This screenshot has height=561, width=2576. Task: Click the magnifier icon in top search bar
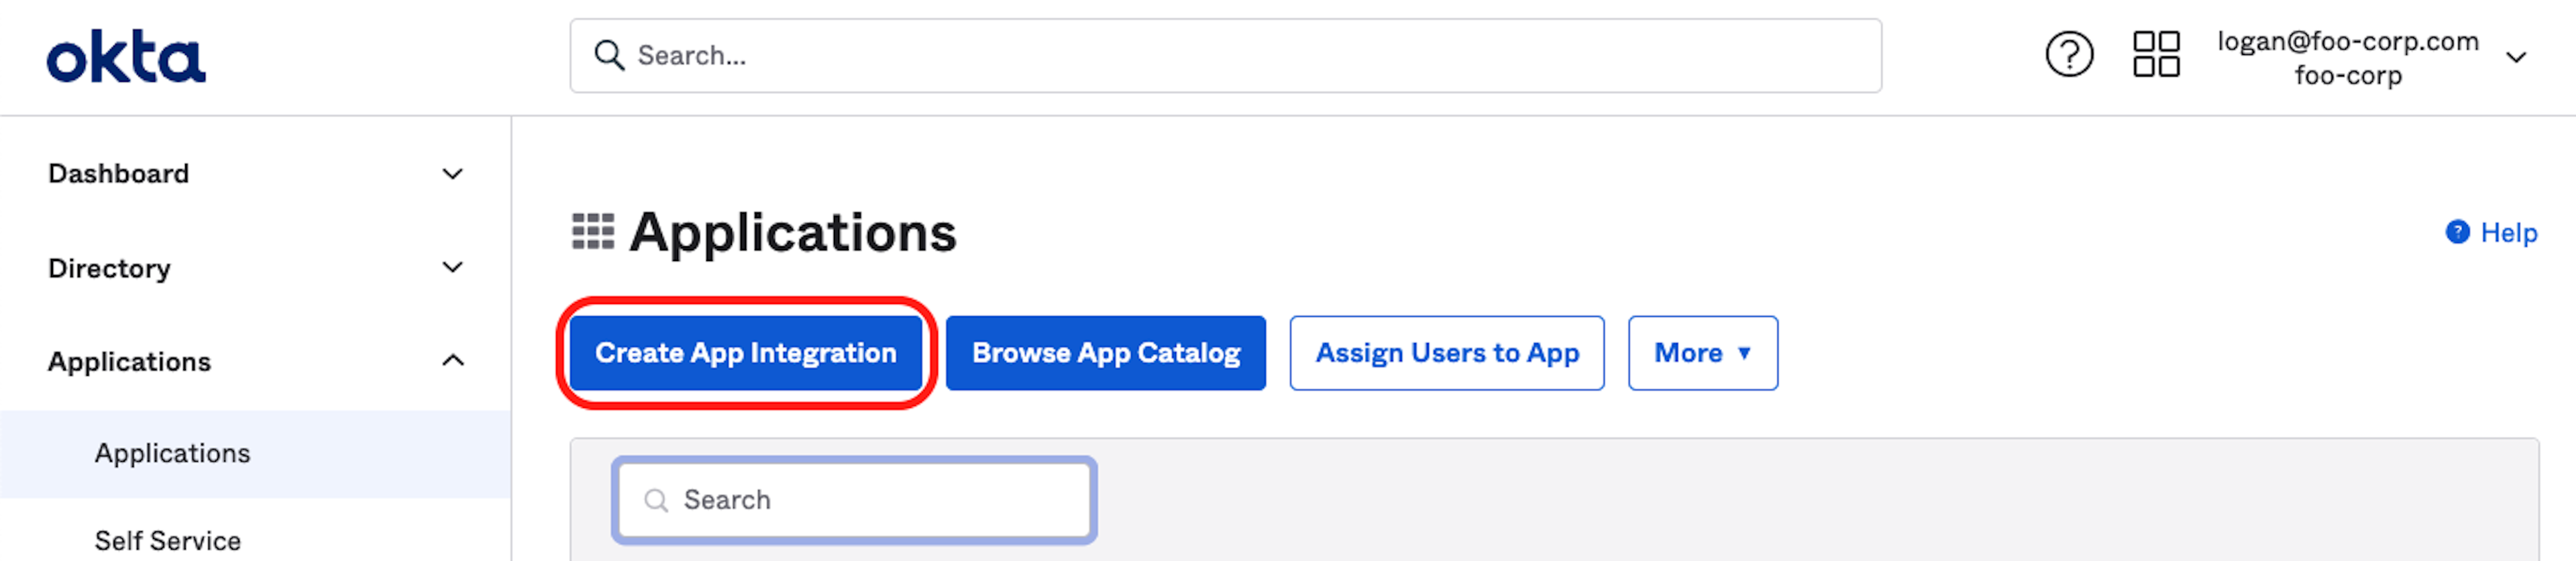click(608, 55)
